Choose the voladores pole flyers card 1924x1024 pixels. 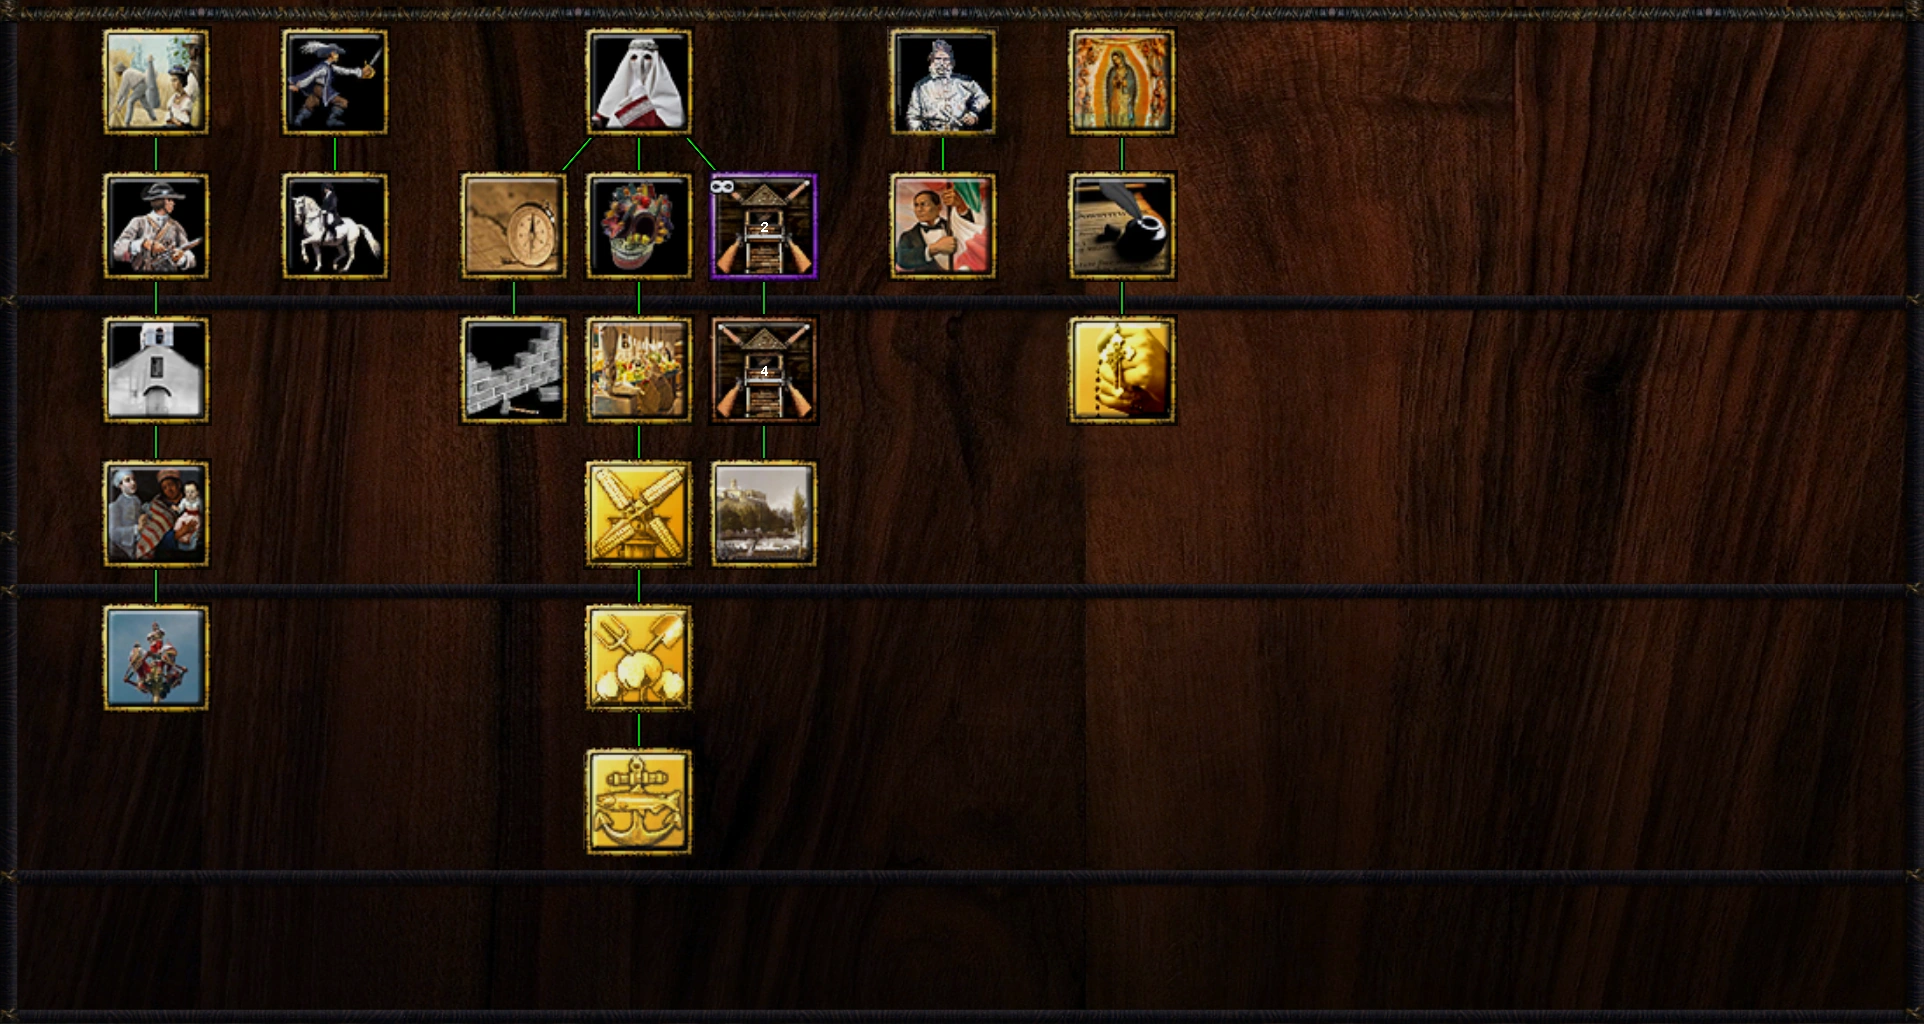pos(156,658)
